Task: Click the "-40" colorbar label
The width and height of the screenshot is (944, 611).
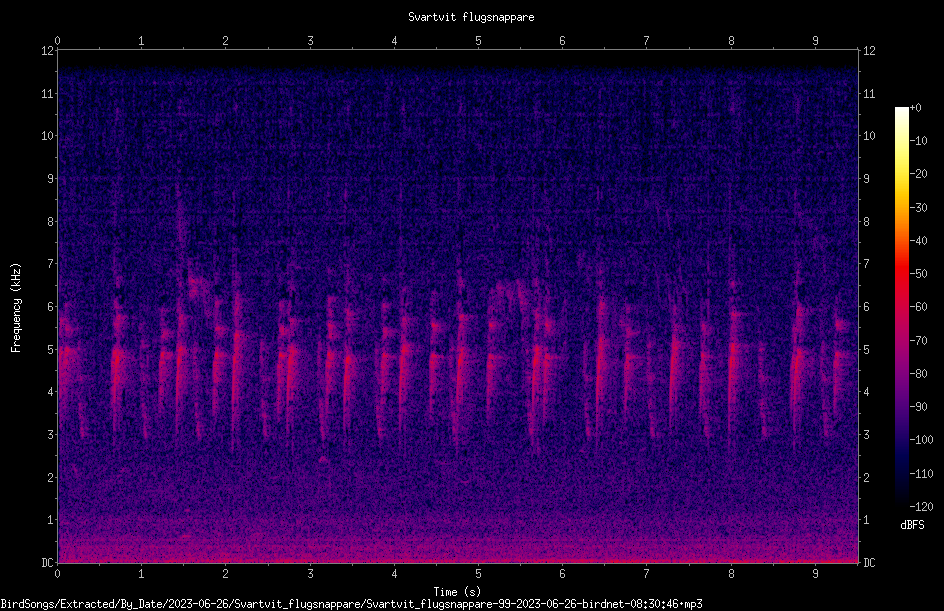Action: click(918, 241)
